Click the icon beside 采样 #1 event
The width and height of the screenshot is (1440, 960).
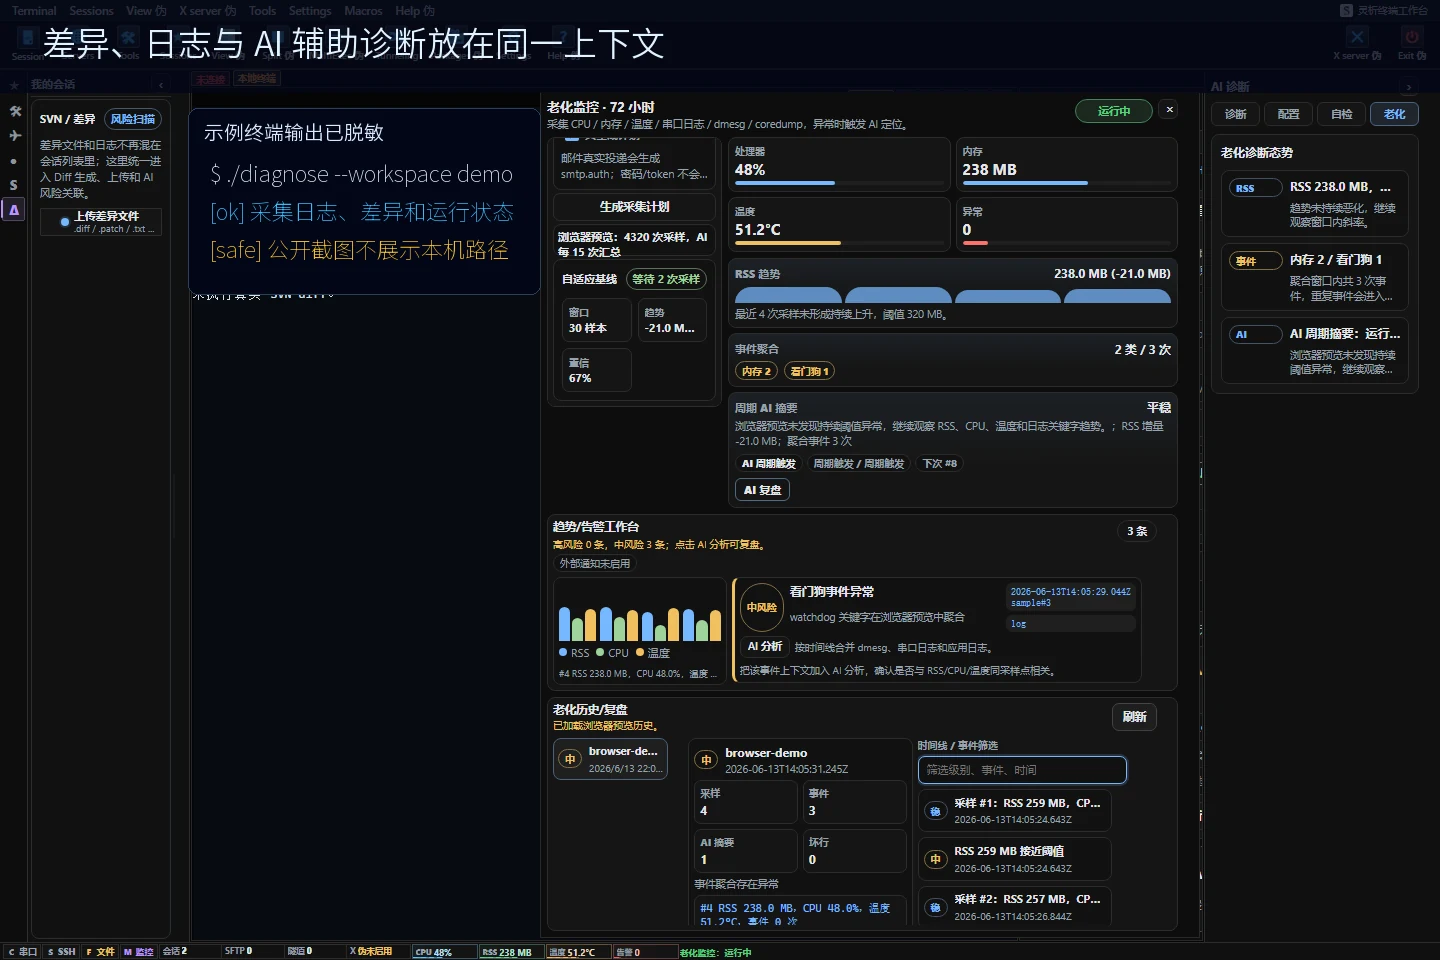point(935,811)
